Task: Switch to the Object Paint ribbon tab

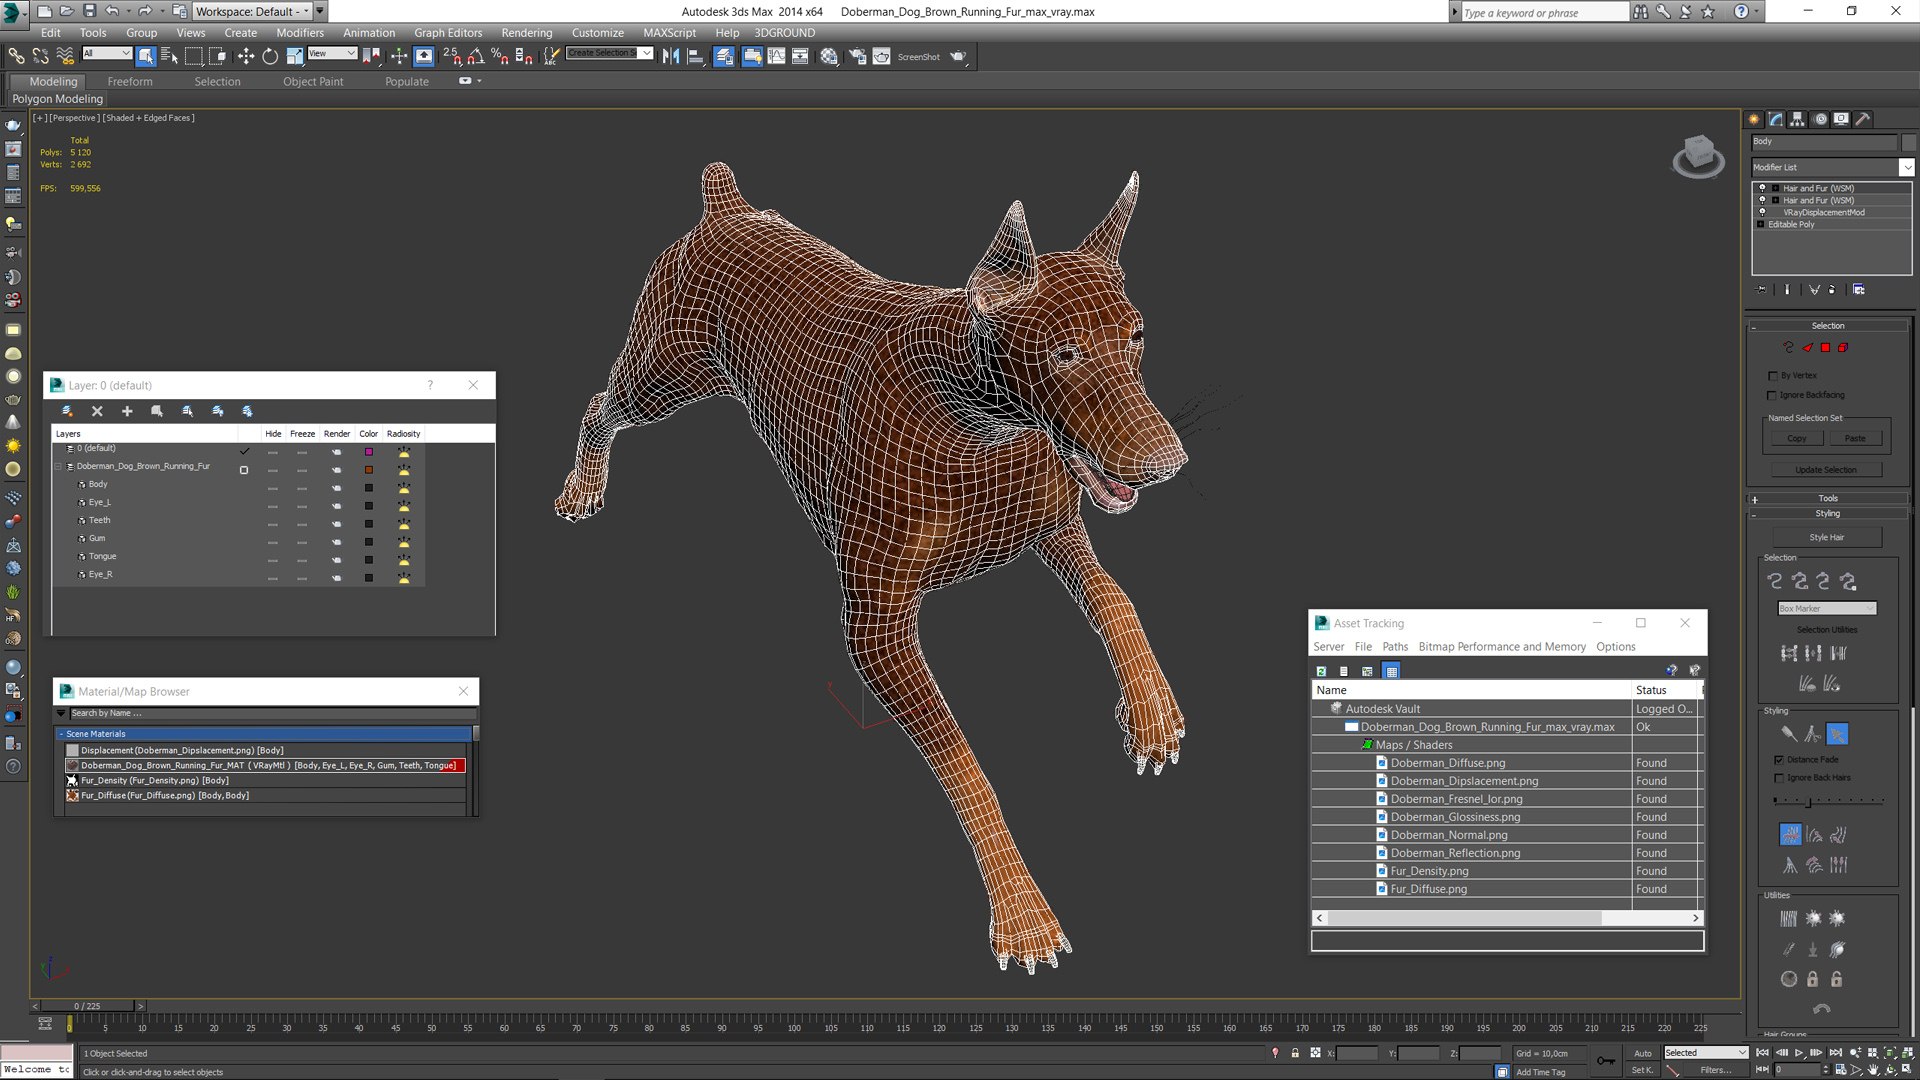Action: coord(313,82)
